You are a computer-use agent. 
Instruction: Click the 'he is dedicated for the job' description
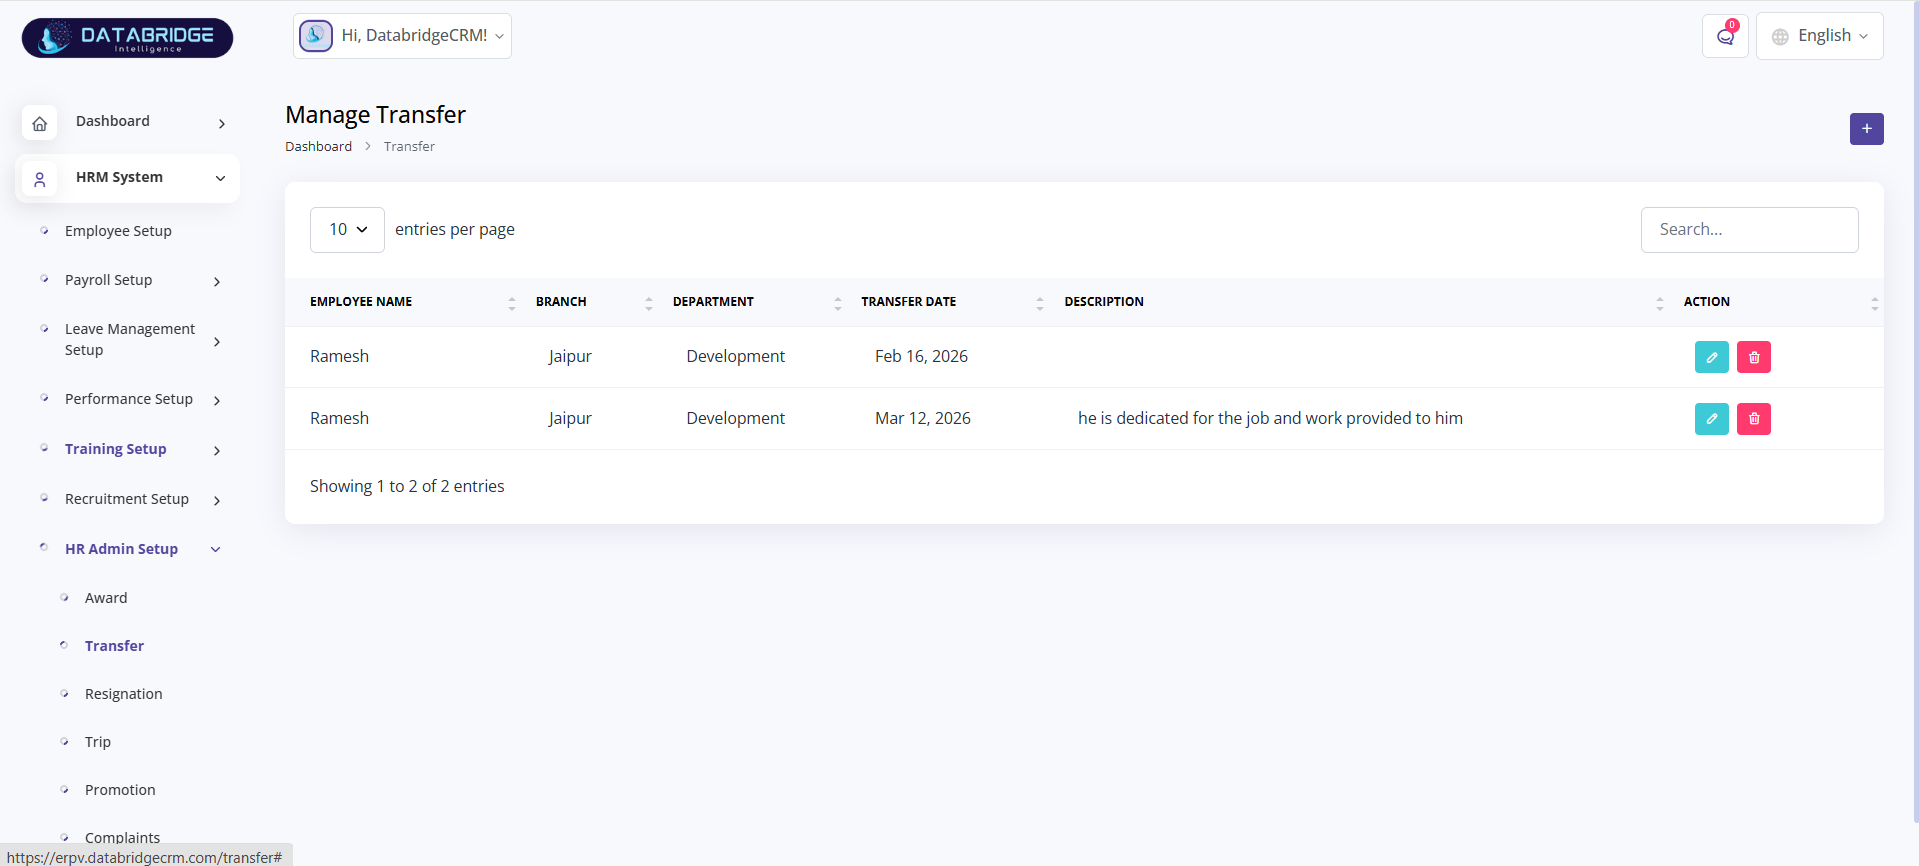point(1270,419)
